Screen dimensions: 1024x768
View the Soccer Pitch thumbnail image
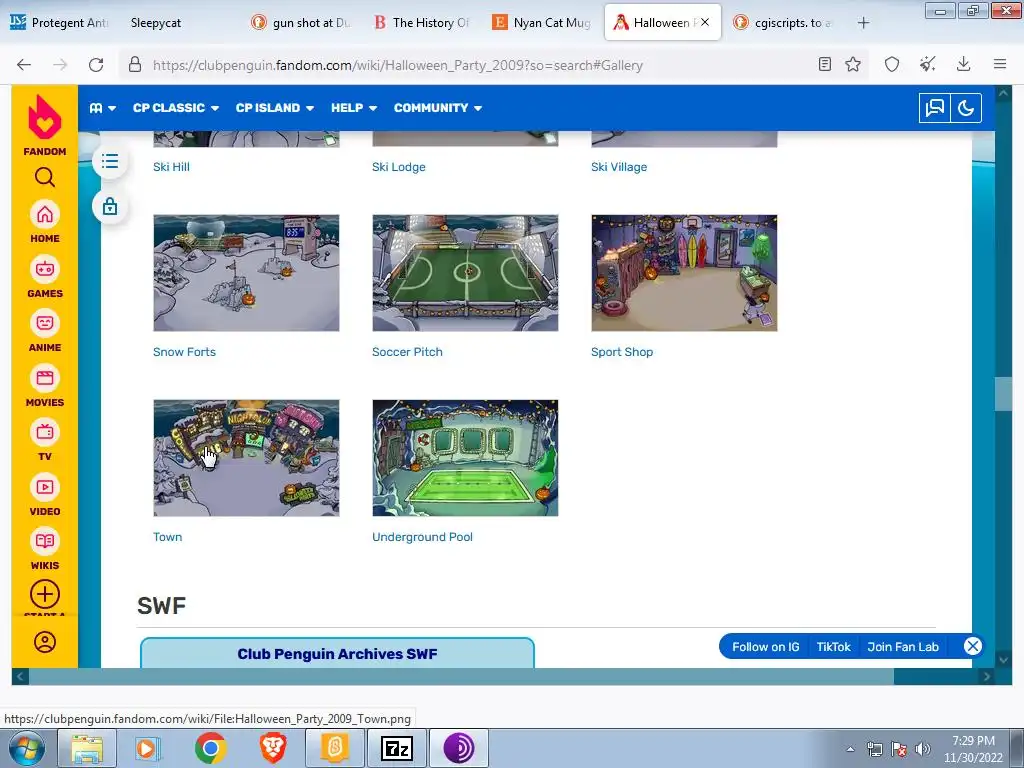pos(465,273)
